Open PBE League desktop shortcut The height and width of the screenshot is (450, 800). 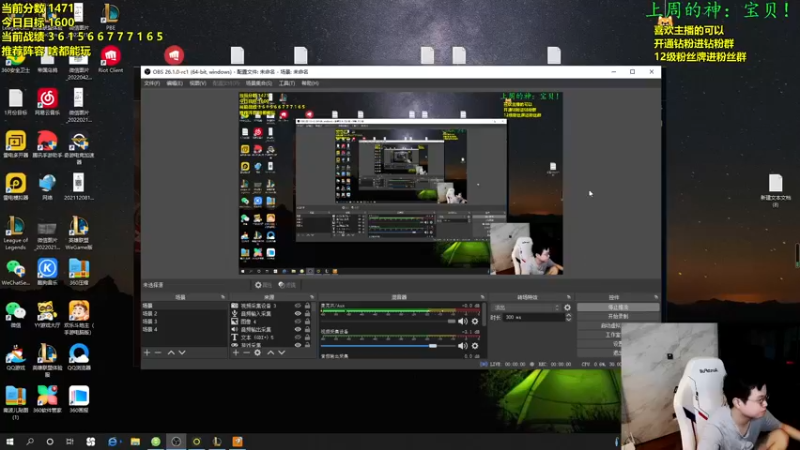point(110,17)
